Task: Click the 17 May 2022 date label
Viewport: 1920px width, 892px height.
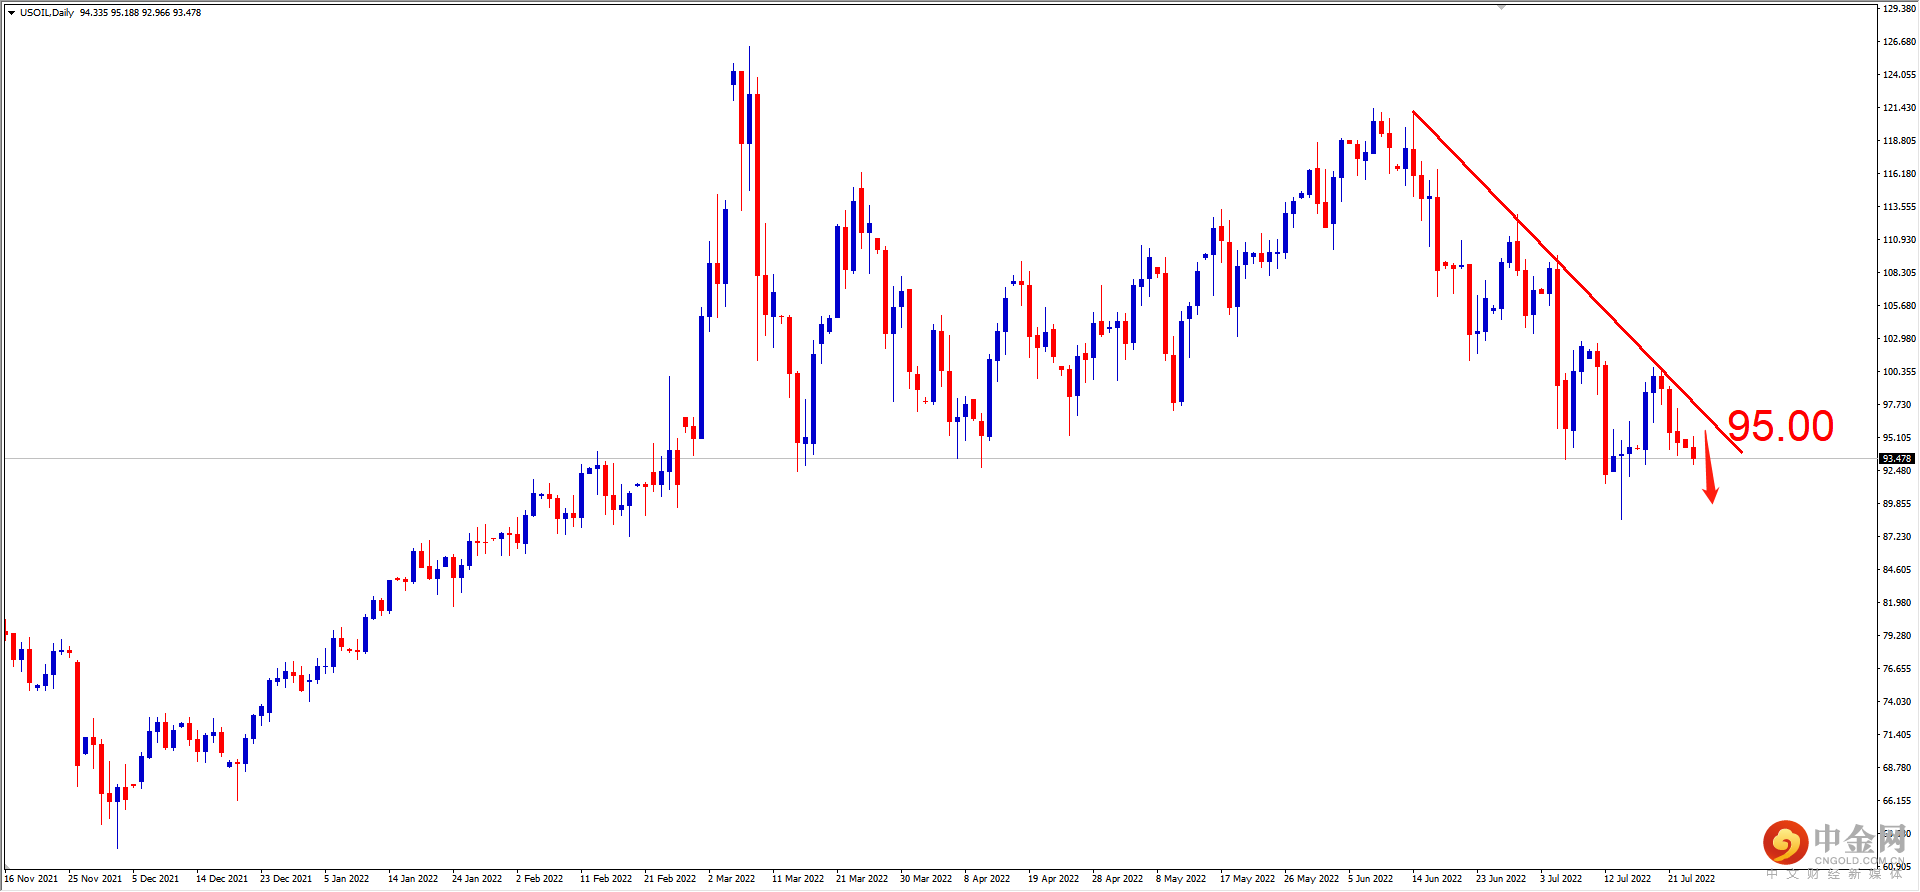Action: 1248,879
